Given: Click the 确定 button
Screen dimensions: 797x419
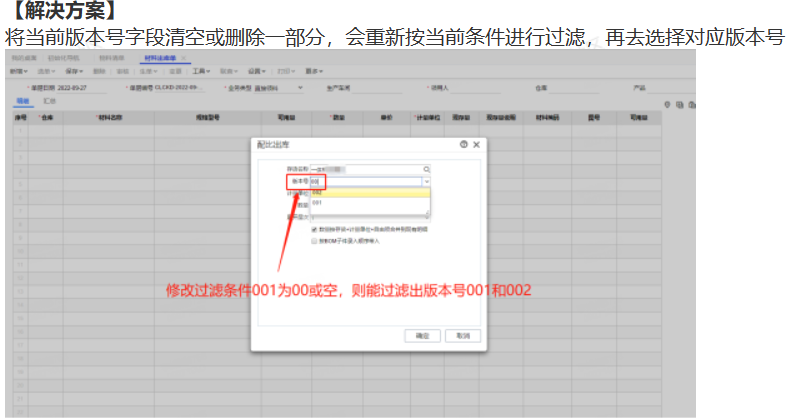Looking at the screenshot, I should pyautogui.click(x=422, y=336).
